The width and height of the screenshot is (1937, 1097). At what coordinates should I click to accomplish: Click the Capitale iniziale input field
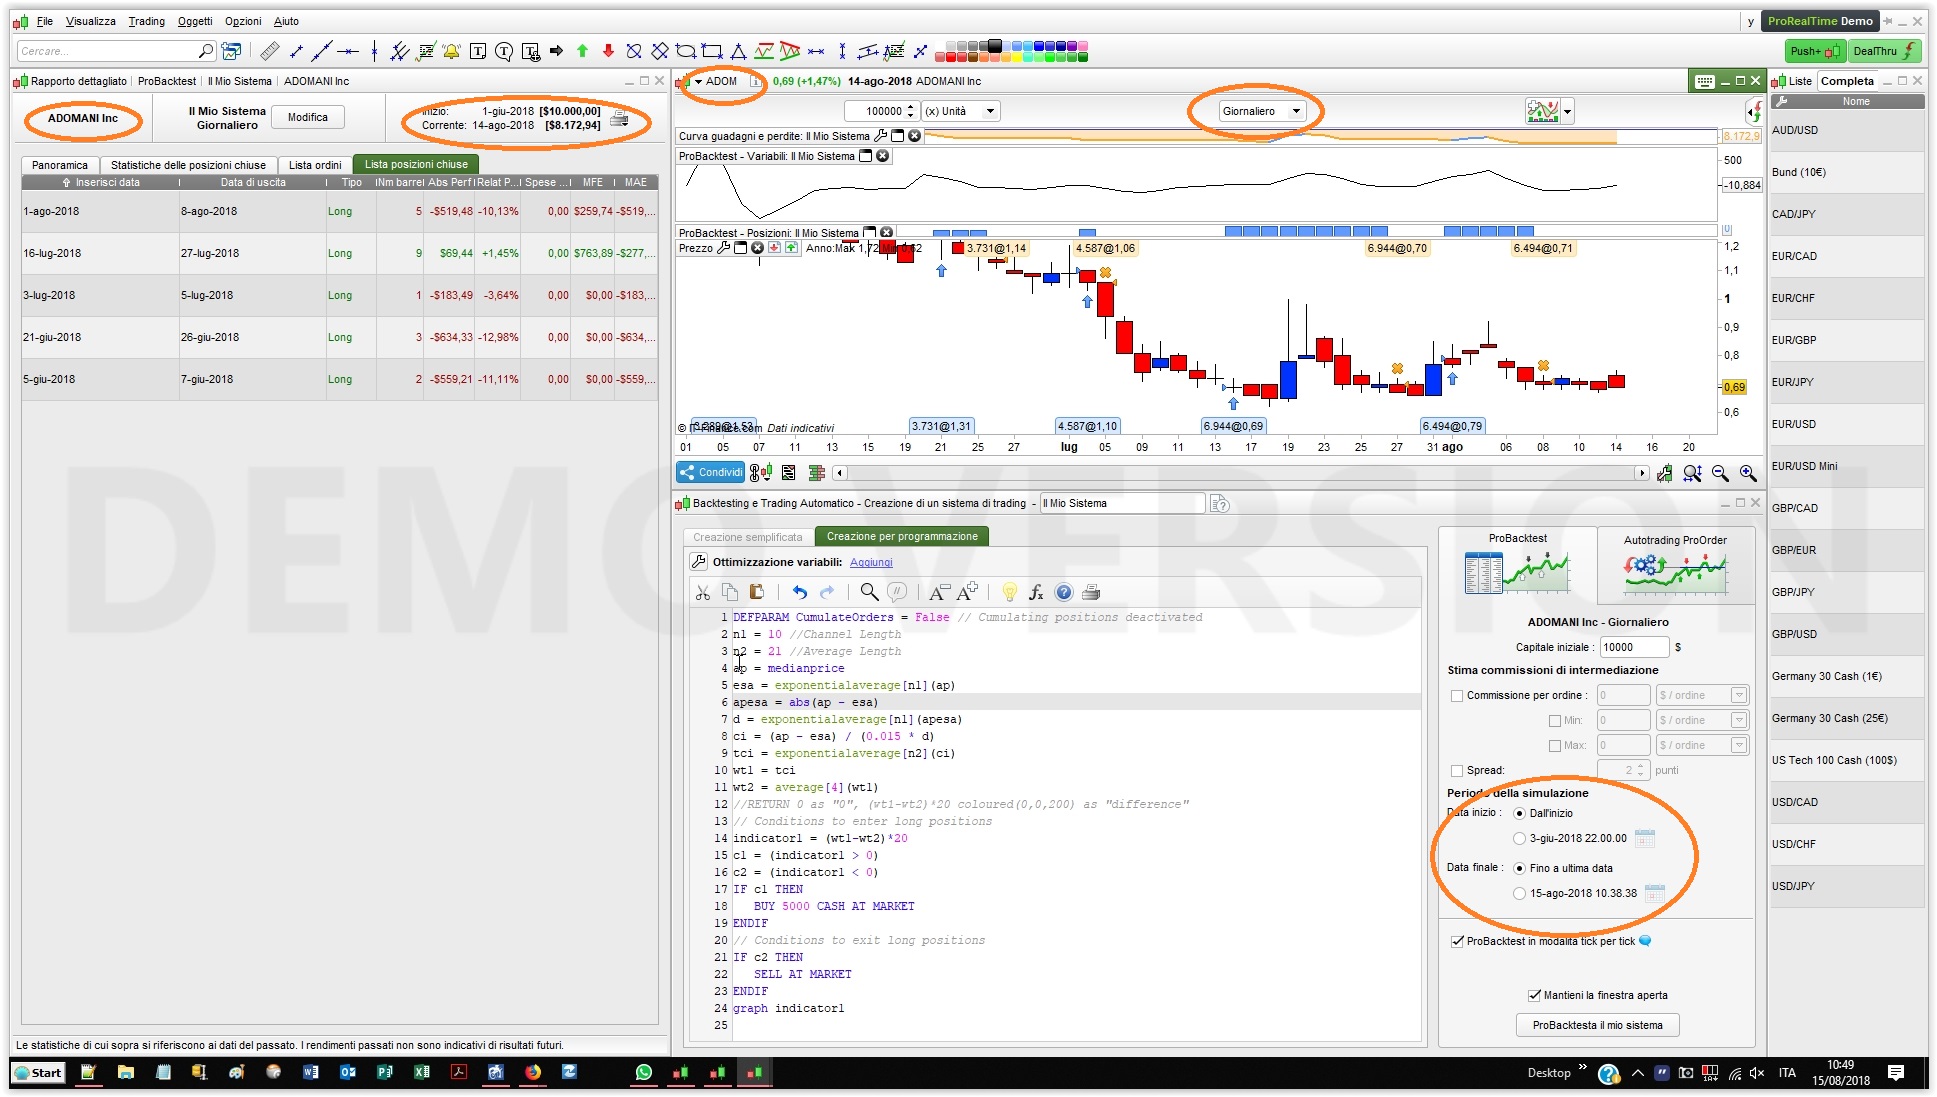[1633, 647]
